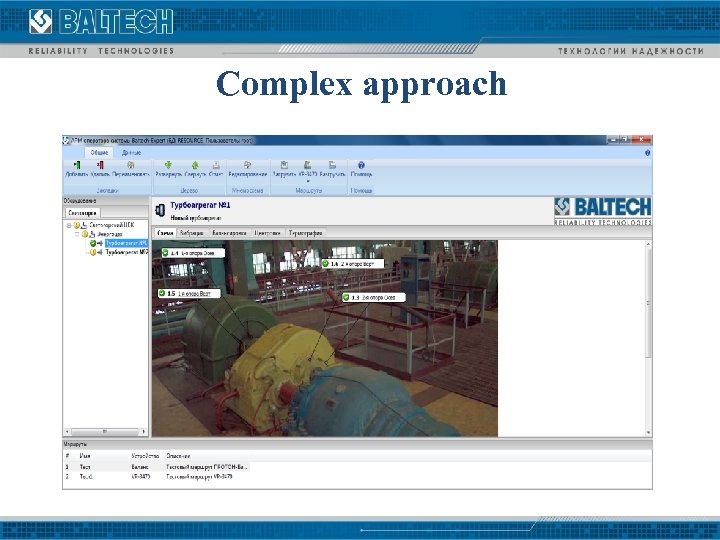The height and width of the screenshot is (540, 720).
Task: Click the green check icon on point 1.5
Action: [162, 293]
